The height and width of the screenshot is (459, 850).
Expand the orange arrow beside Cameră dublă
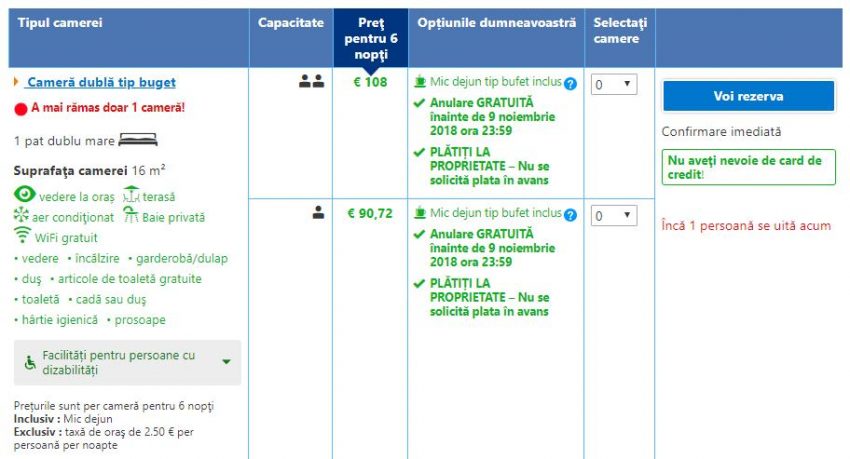17,82
